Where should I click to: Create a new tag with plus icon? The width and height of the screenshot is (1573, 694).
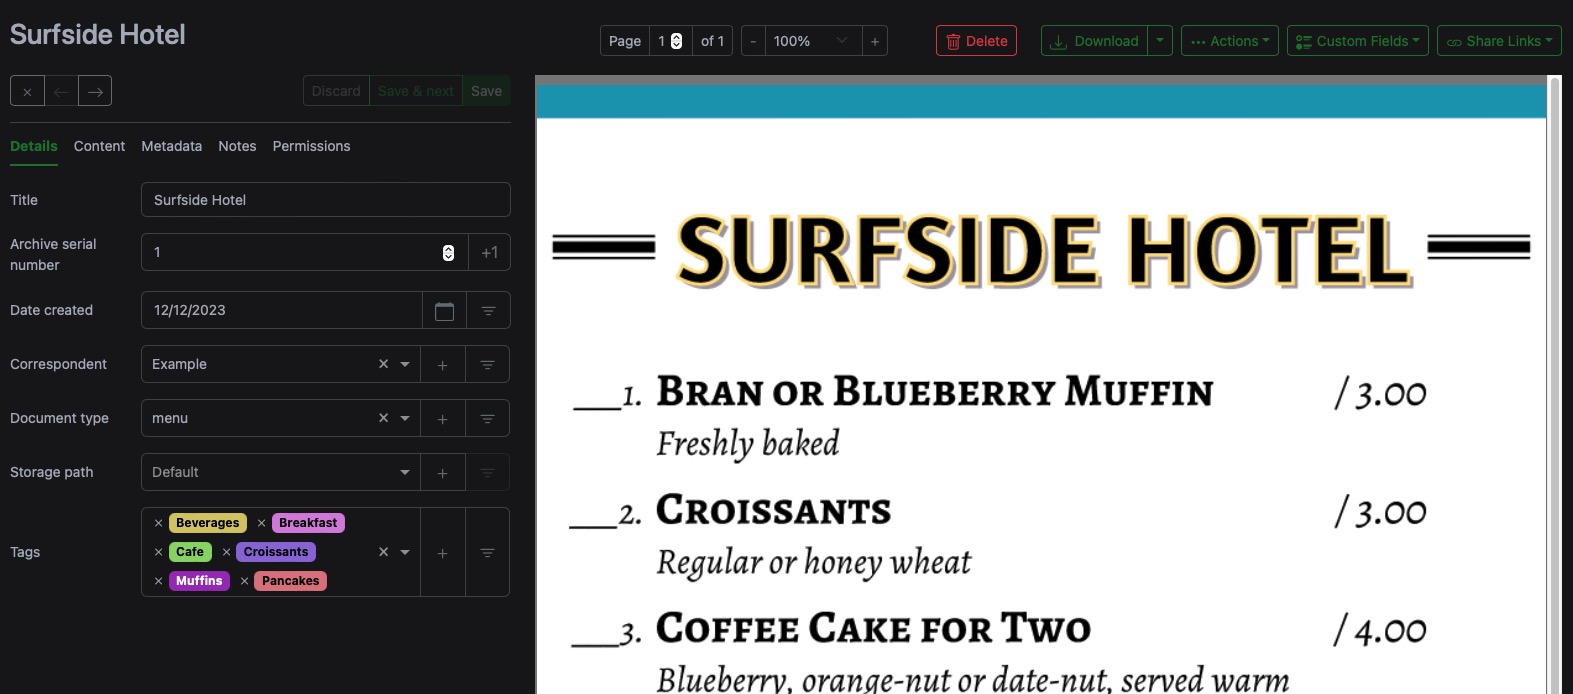pos(443,553)
